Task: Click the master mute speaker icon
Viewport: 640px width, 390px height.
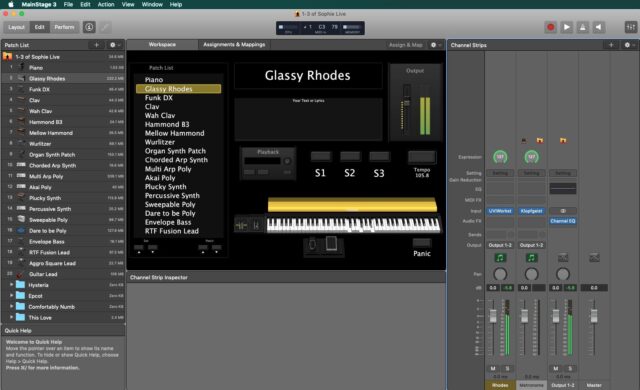Action: click(x=598, y=27)
